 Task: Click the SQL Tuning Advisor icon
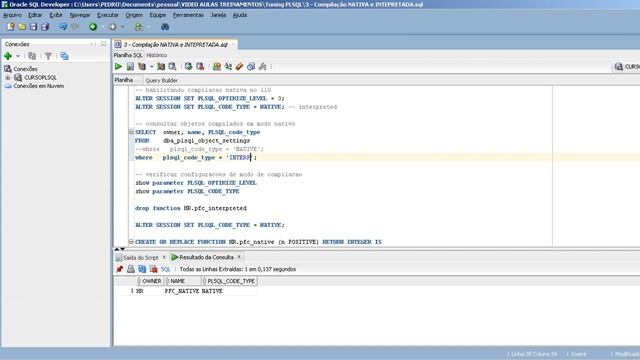click(x=173, y=67)
